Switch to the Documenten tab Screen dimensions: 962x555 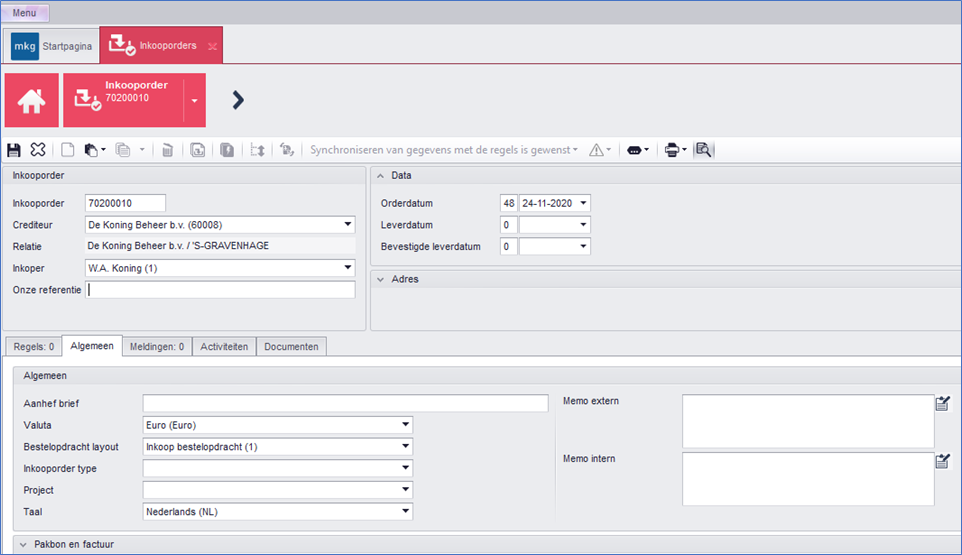291,346
